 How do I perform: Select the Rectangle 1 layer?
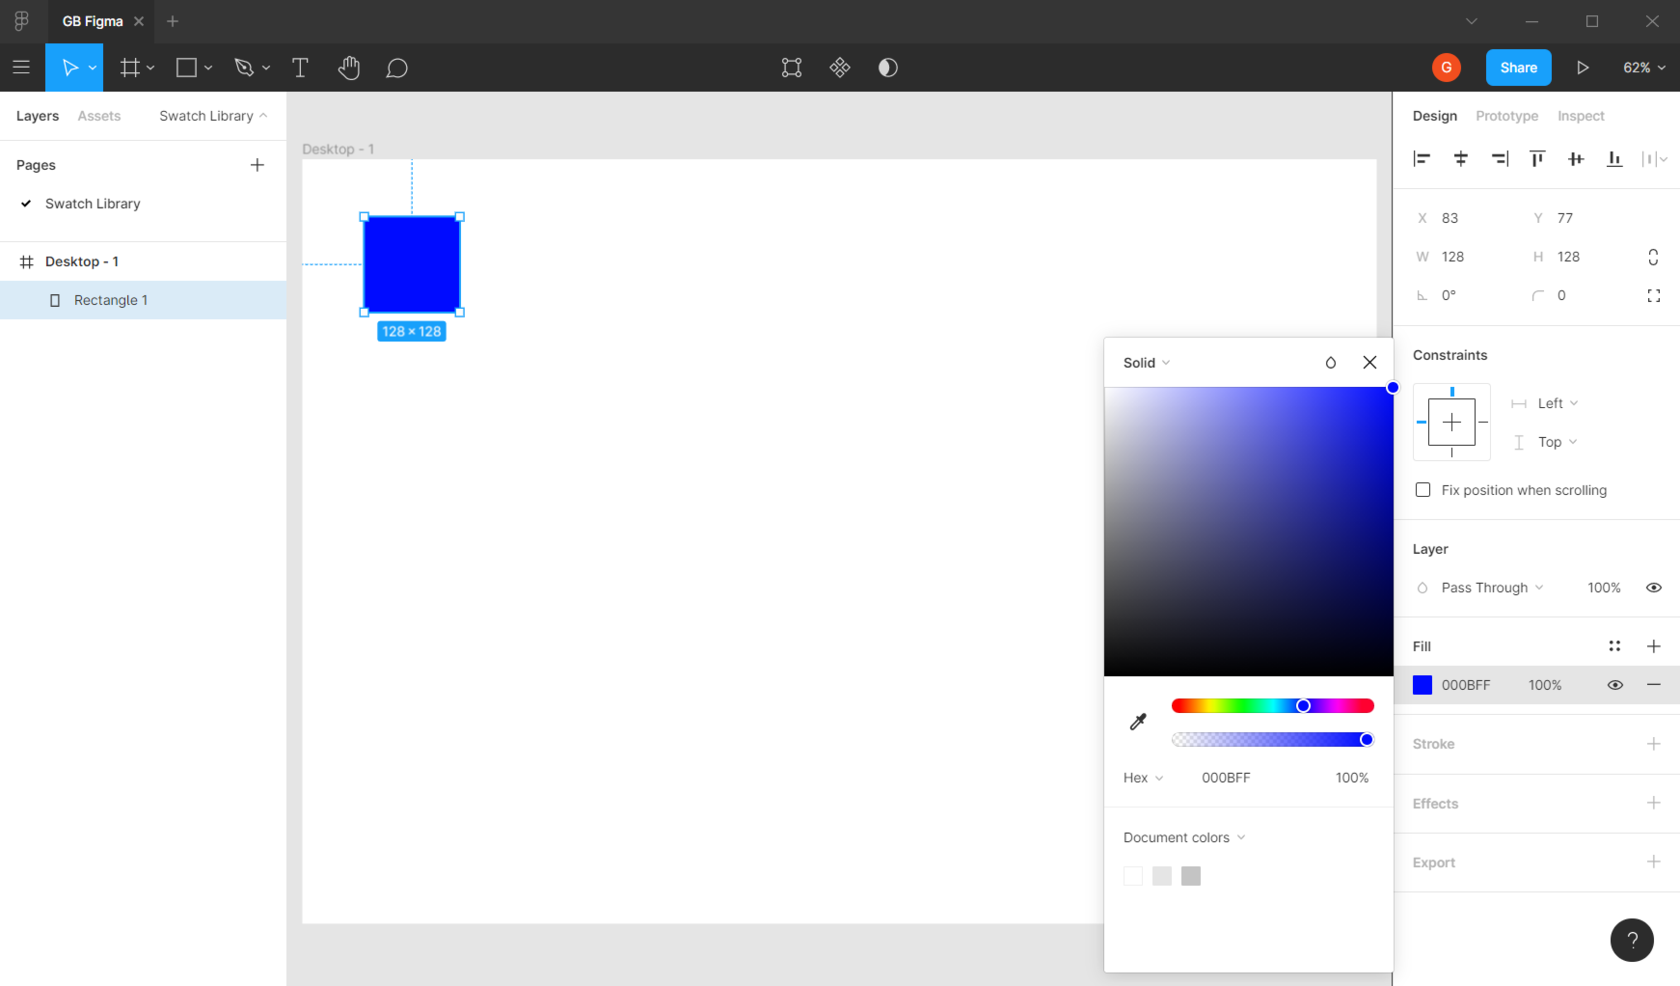(x=143, y=300)
